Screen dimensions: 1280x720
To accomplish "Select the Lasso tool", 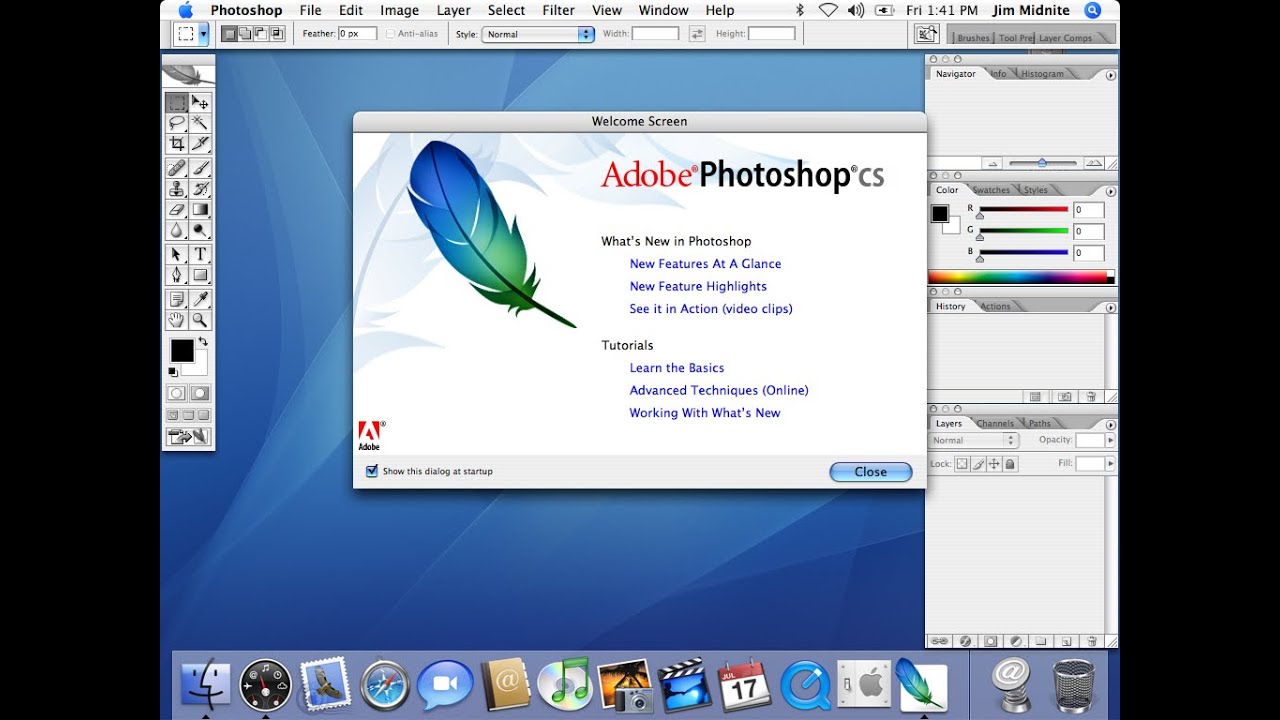I will (x=177, y=123).
